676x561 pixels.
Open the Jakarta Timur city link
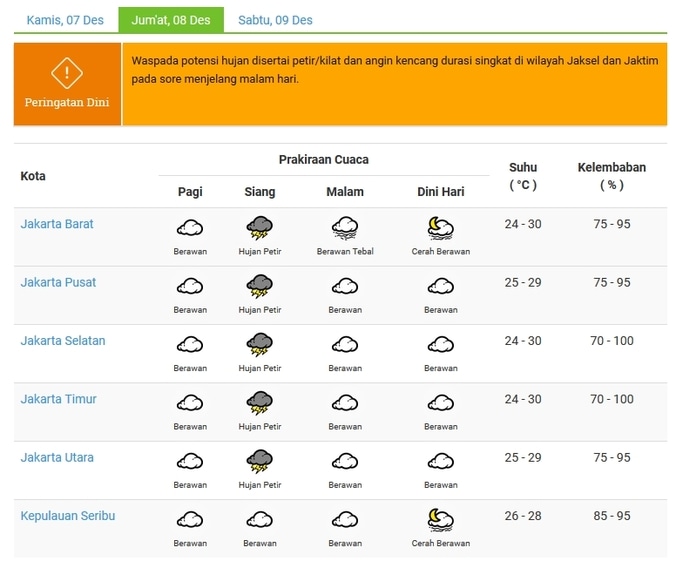pyautogui.click(x=58, y=399)
